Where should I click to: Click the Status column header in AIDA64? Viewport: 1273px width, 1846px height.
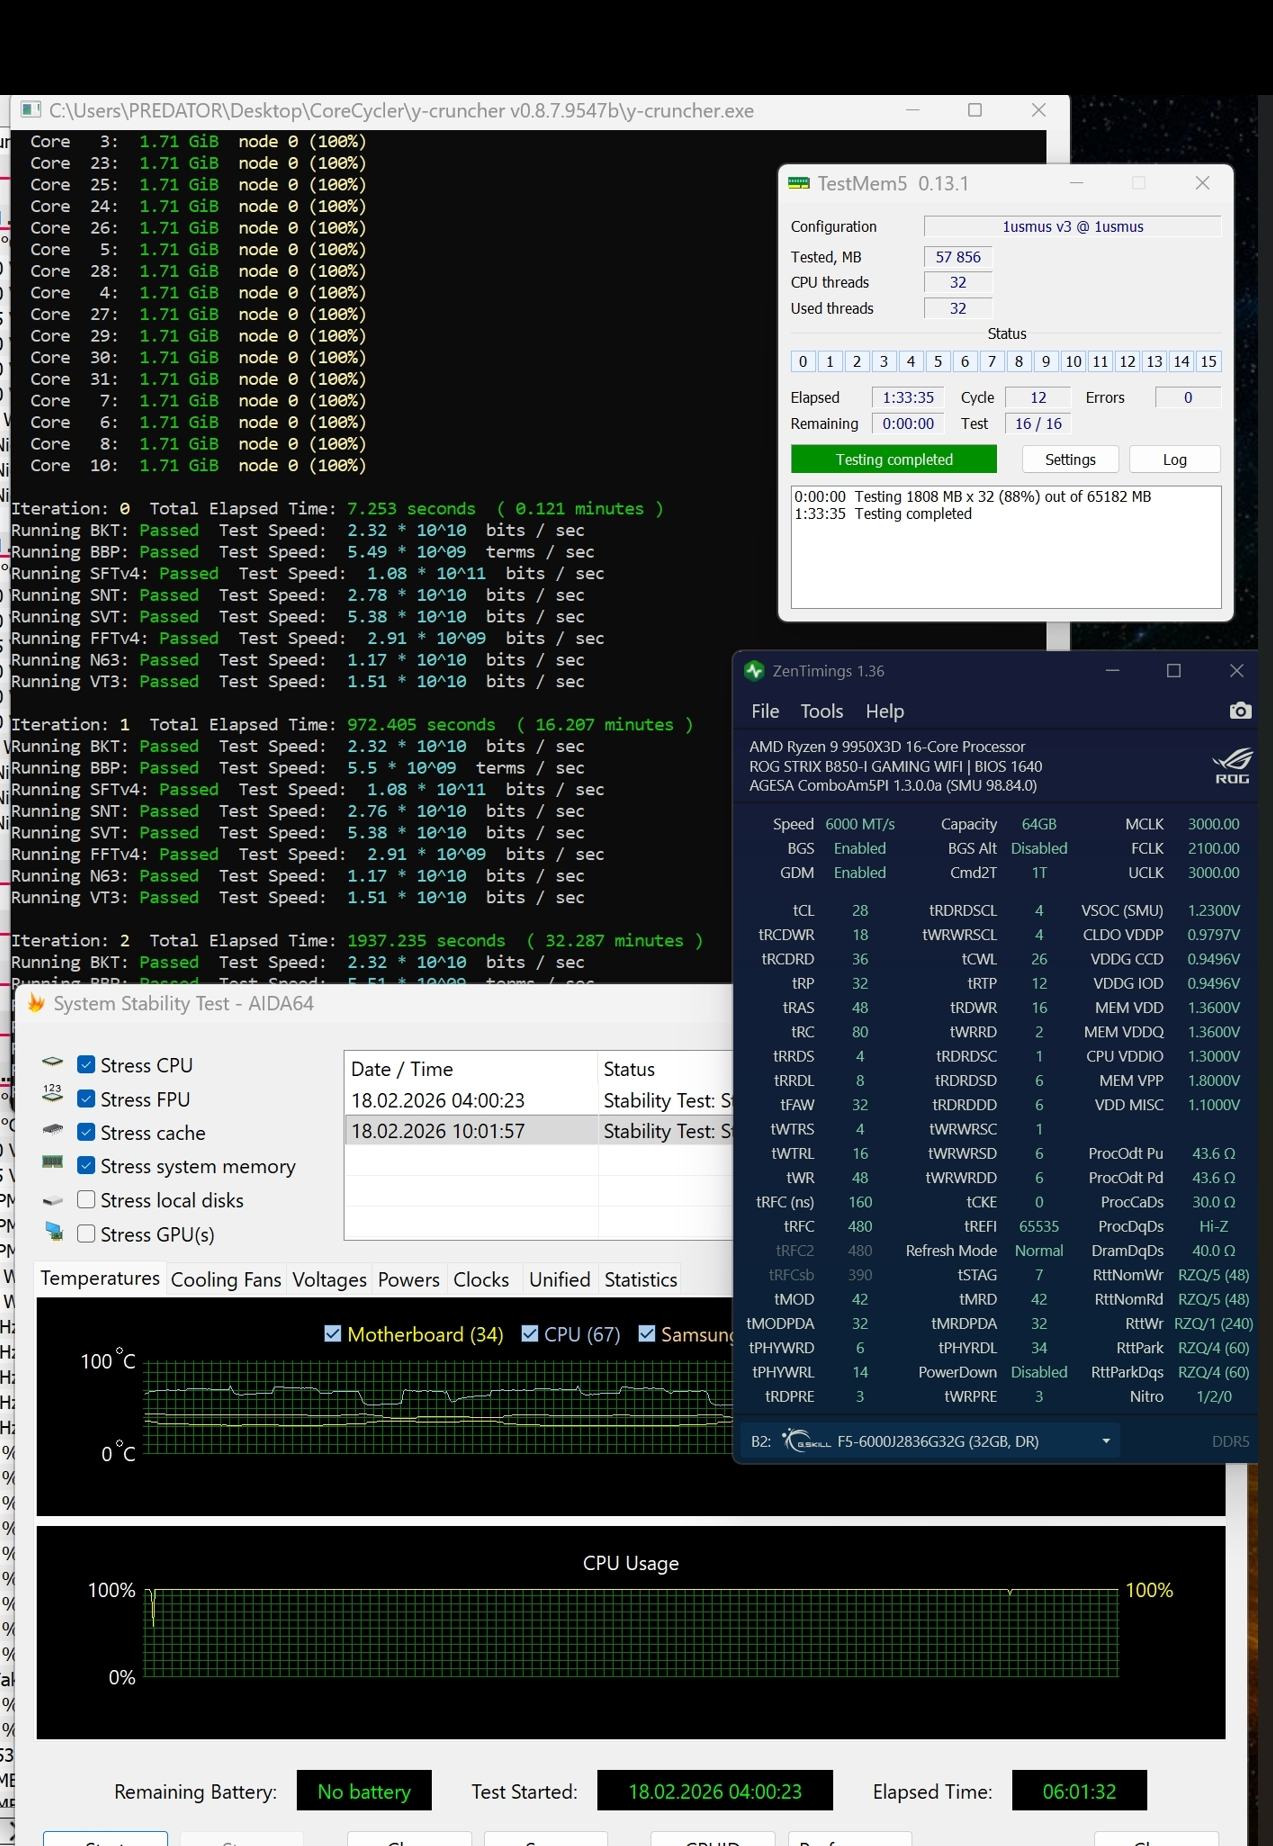tap(665, 1069)
